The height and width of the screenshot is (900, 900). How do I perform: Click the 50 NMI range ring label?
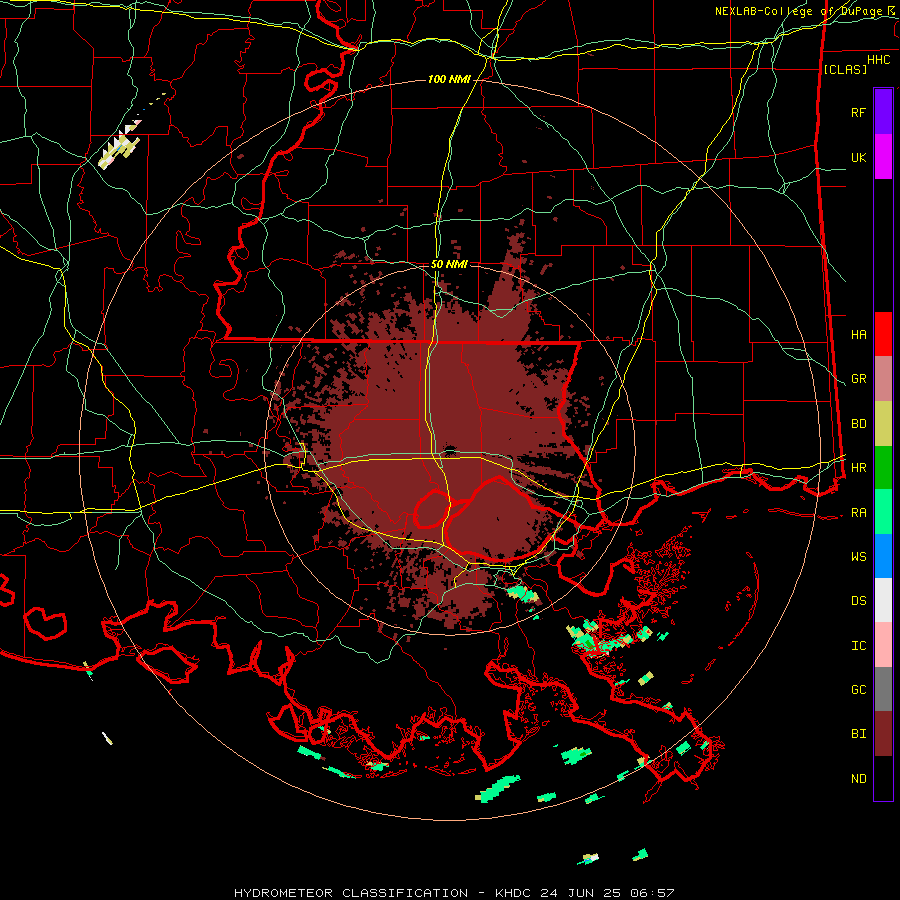[x=449, y=264]
